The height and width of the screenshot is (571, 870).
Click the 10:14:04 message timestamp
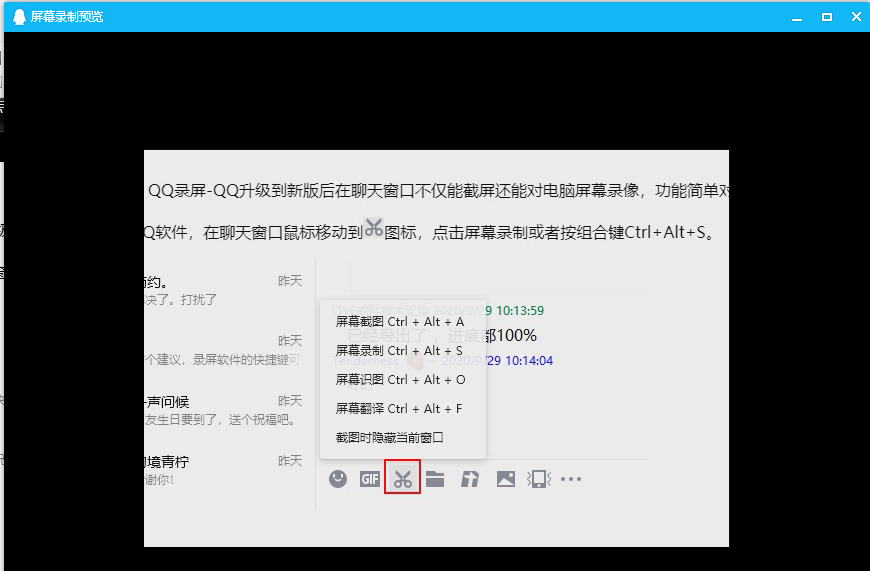click(529, 361)
